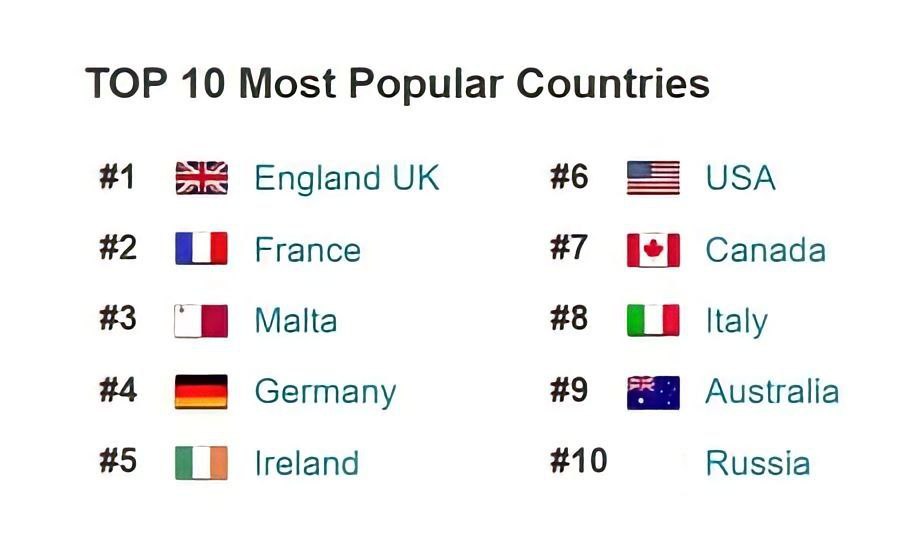Open the France country link
914x538 pixels.
[307, 249]
